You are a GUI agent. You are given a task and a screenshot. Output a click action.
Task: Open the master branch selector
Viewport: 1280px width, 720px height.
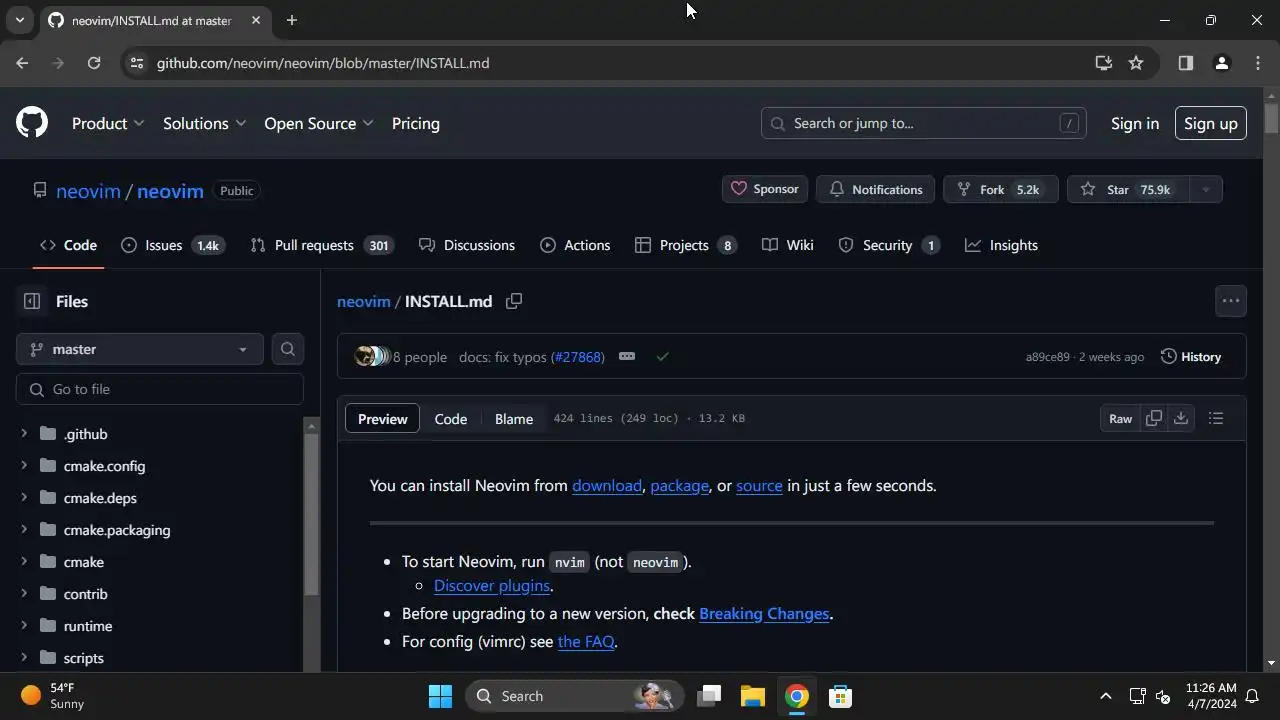click(140, 349)
